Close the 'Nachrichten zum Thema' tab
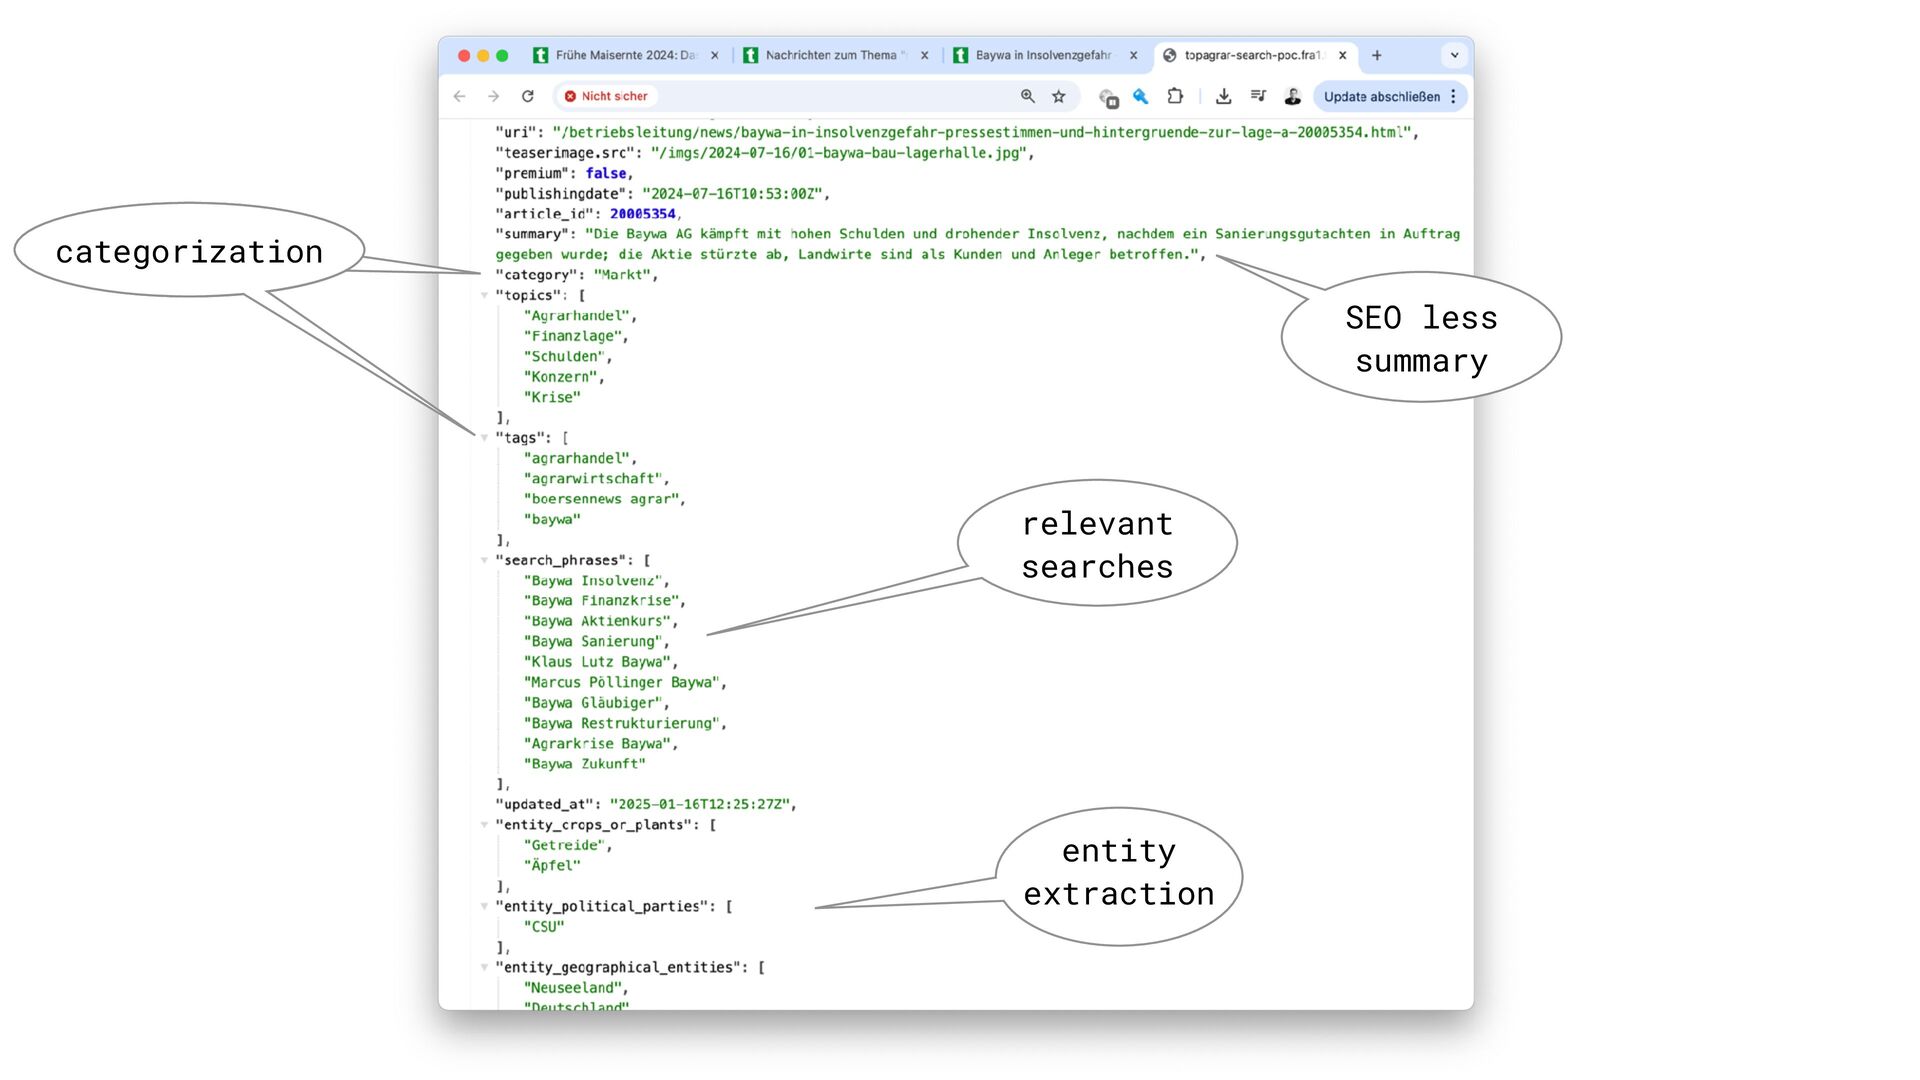Viewport: 1920px width, 1080px height. [925, 55]
